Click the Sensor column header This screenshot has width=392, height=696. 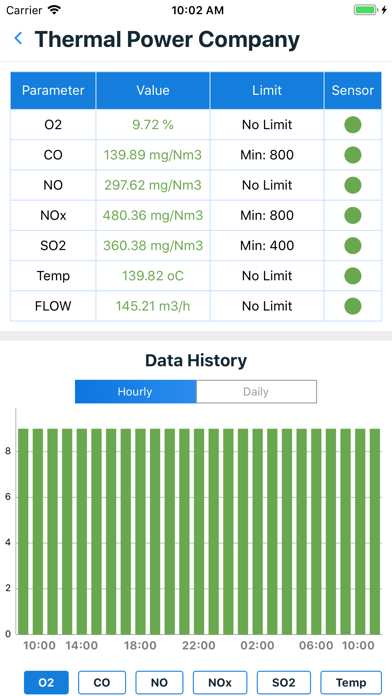click(352, 91)
